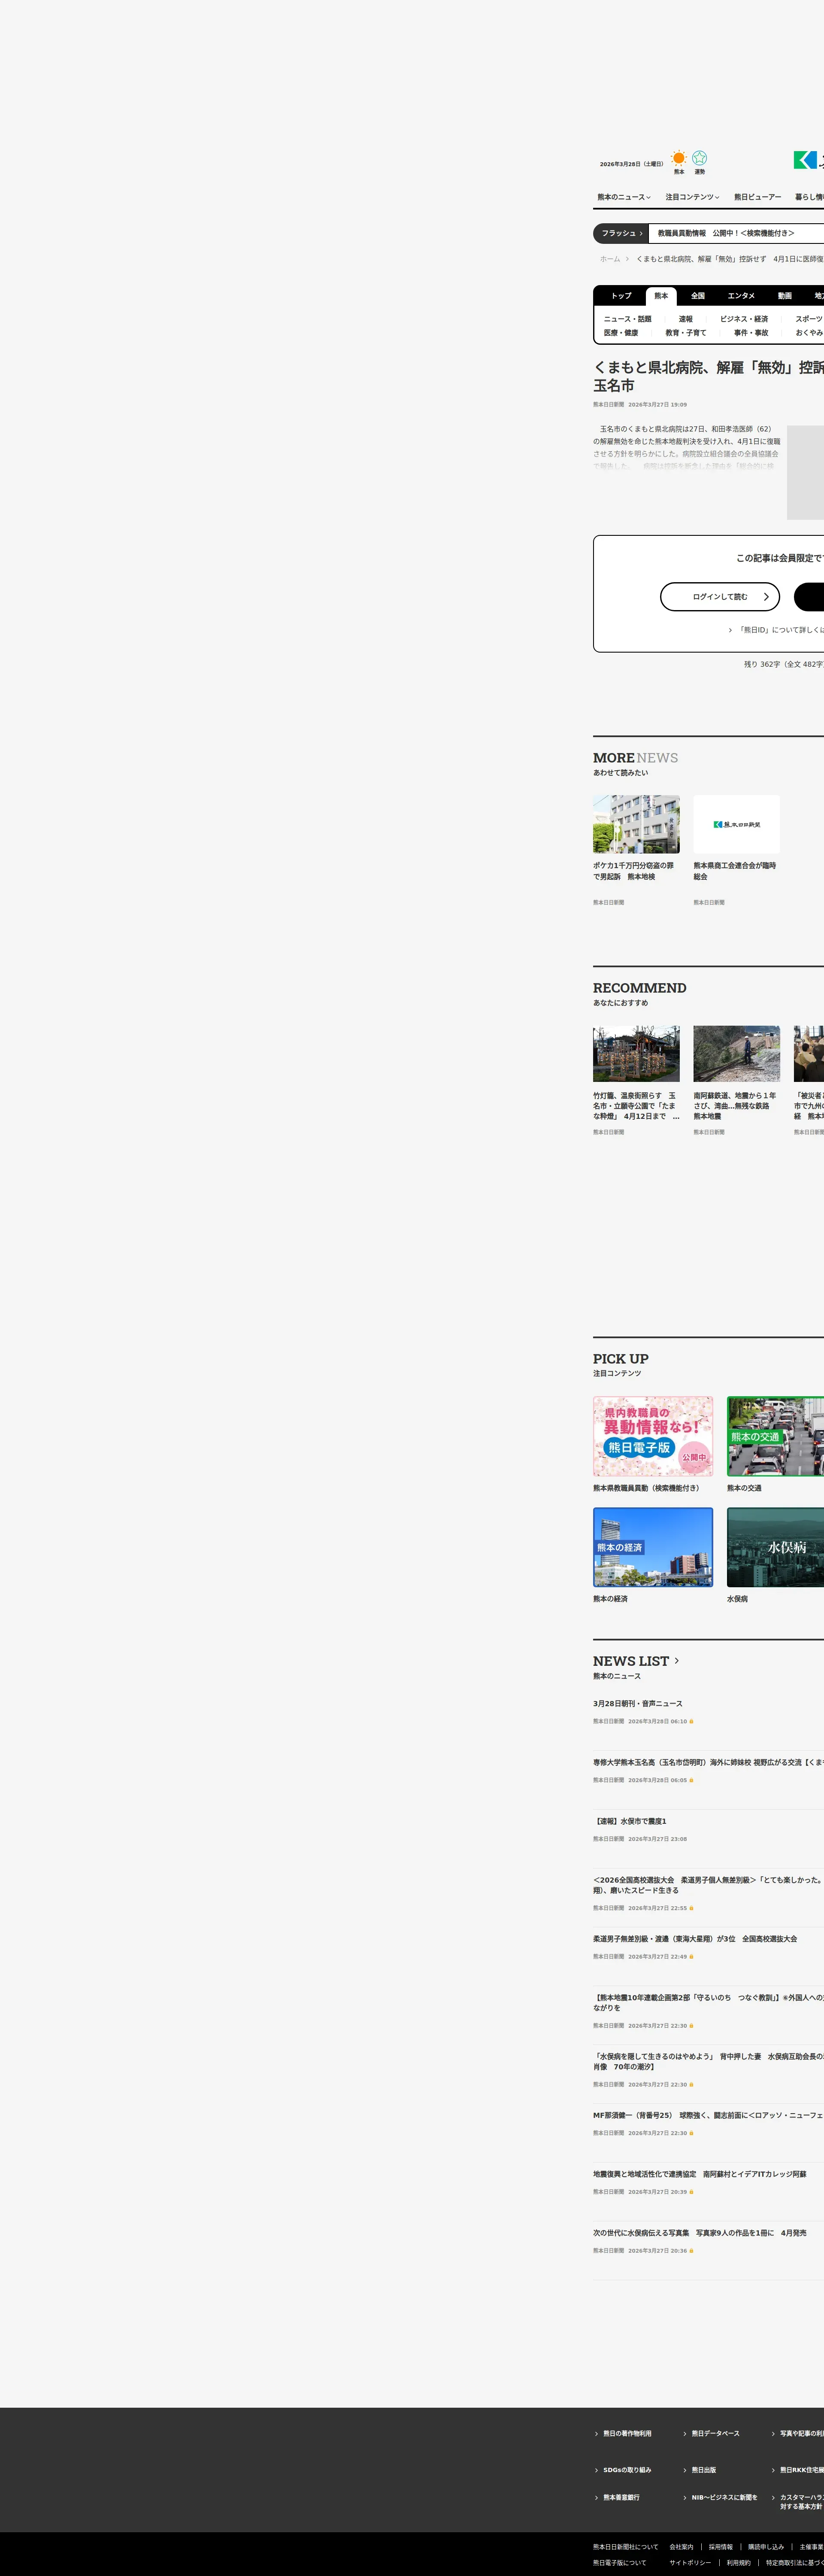Open the フラッシュ news expander

click(x=621, y=233)
